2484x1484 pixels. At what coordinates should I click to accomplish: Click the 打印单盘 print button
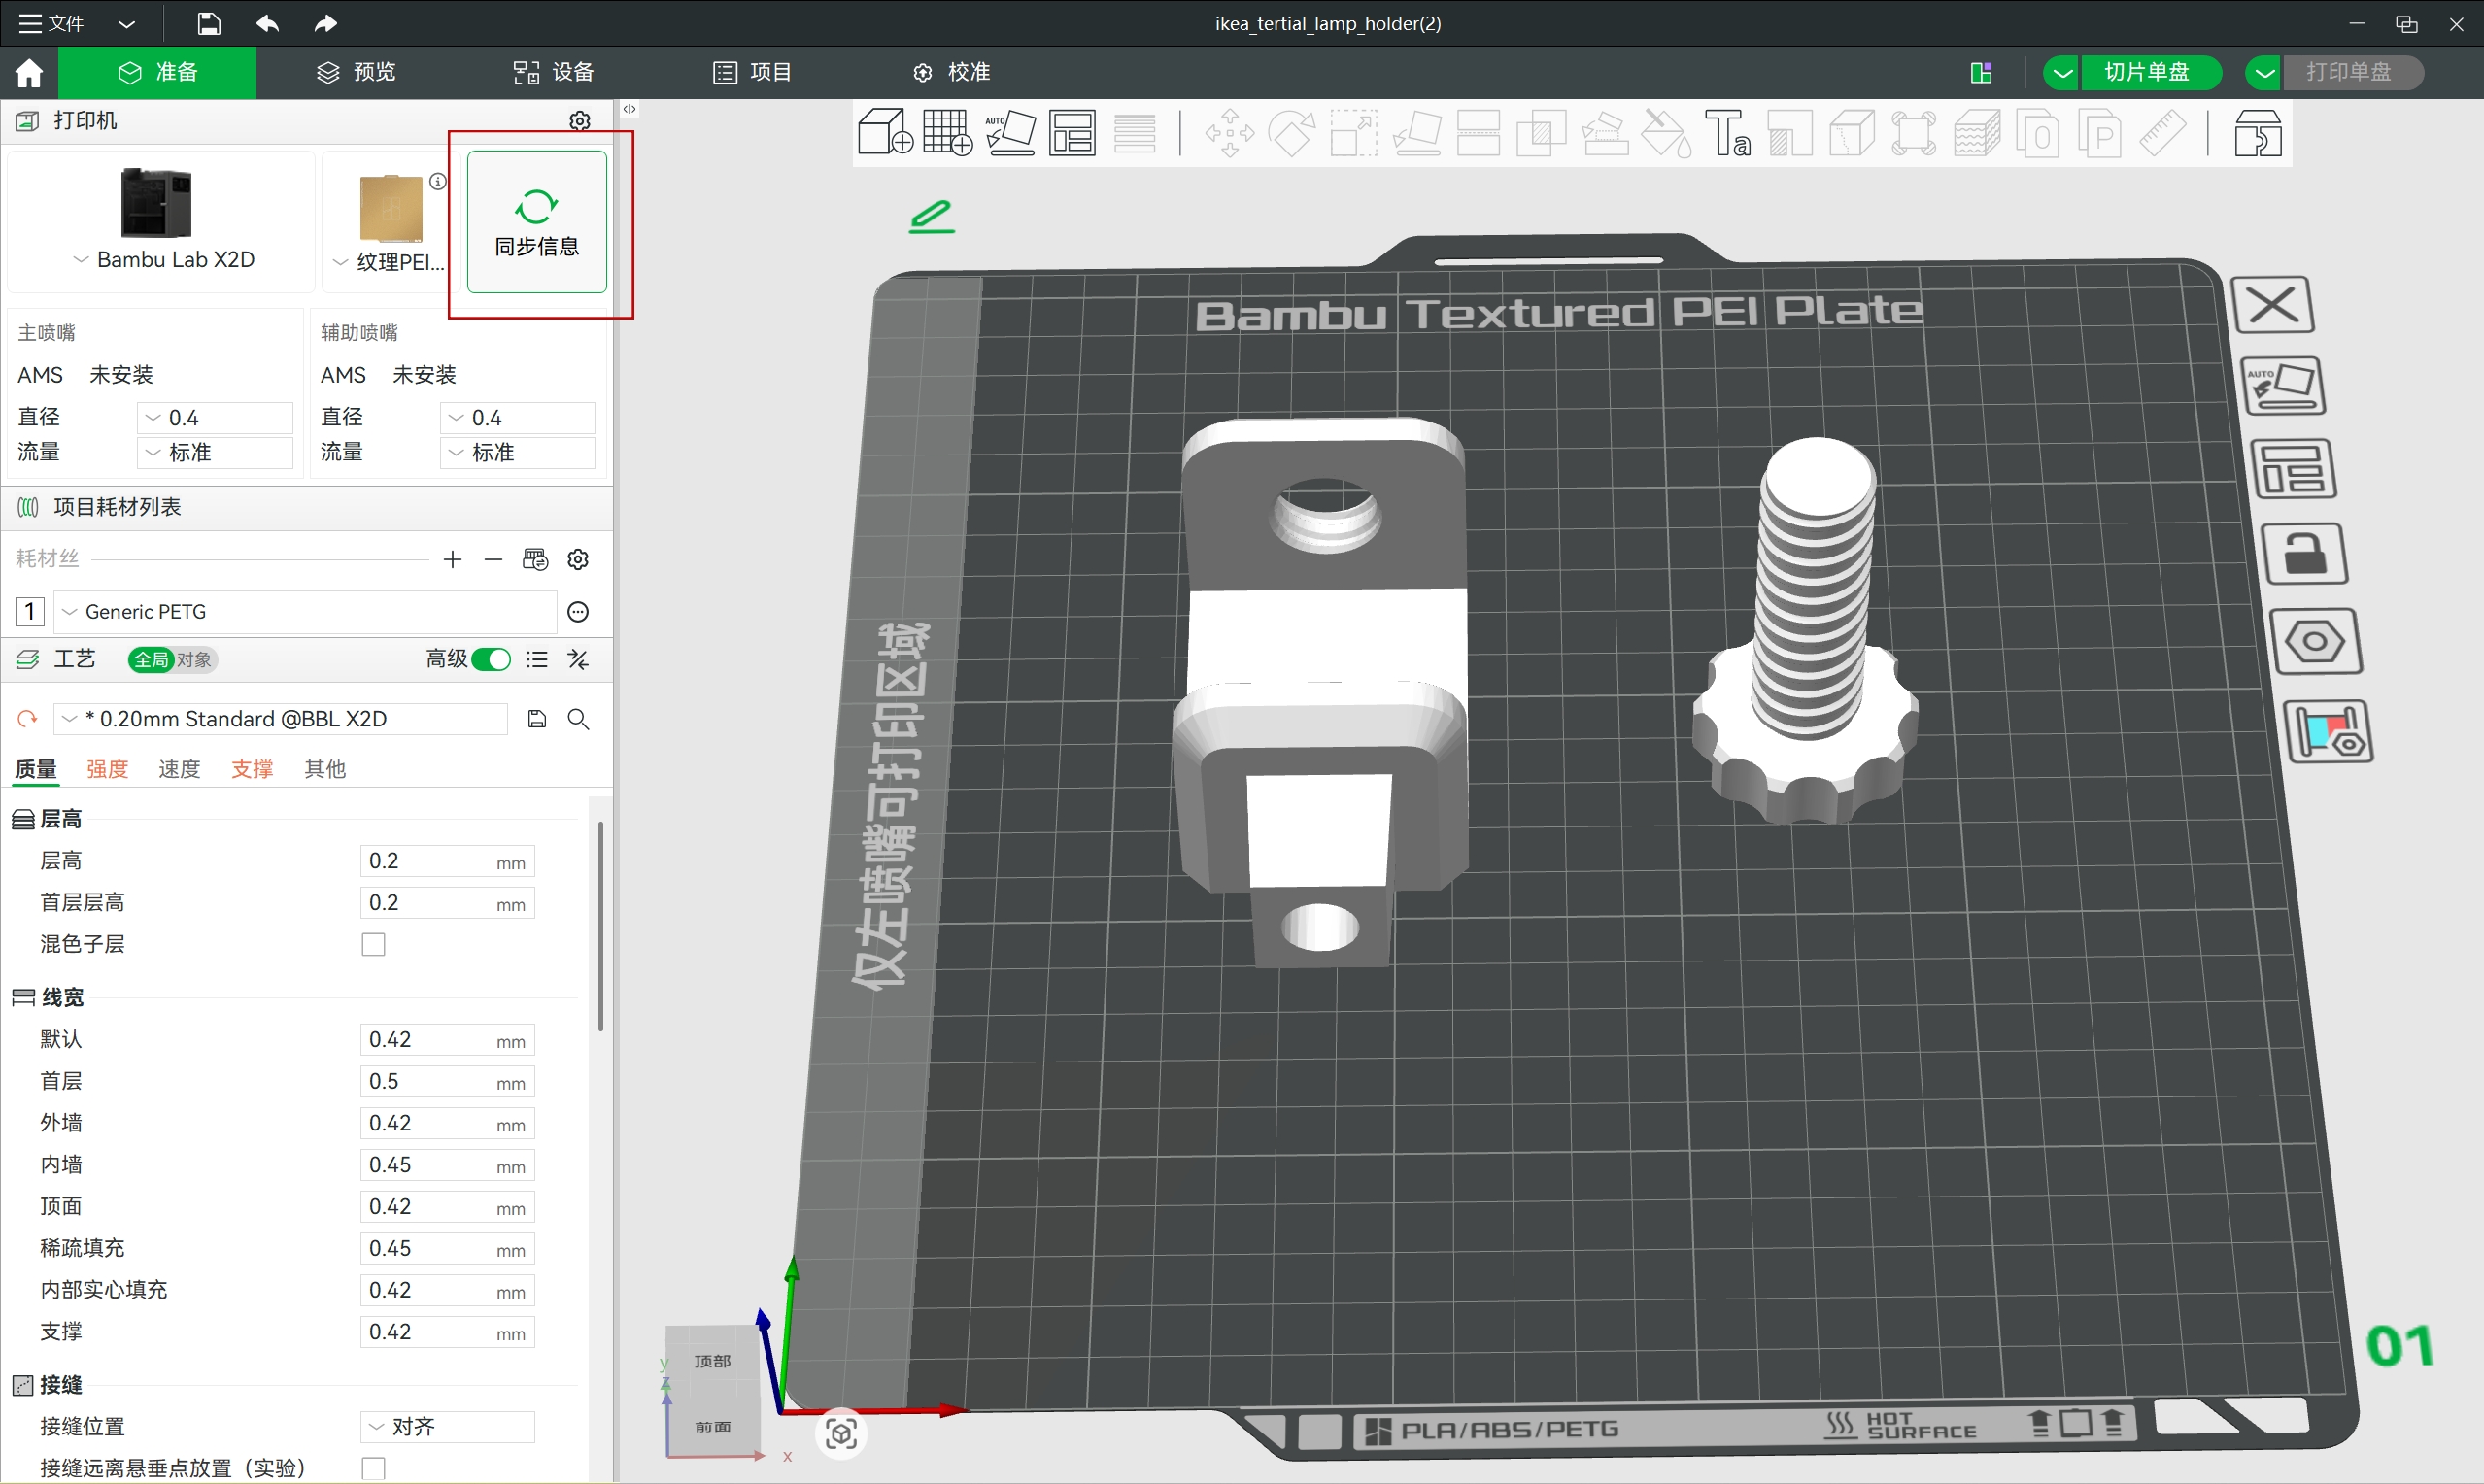[x=2353, y=72]
